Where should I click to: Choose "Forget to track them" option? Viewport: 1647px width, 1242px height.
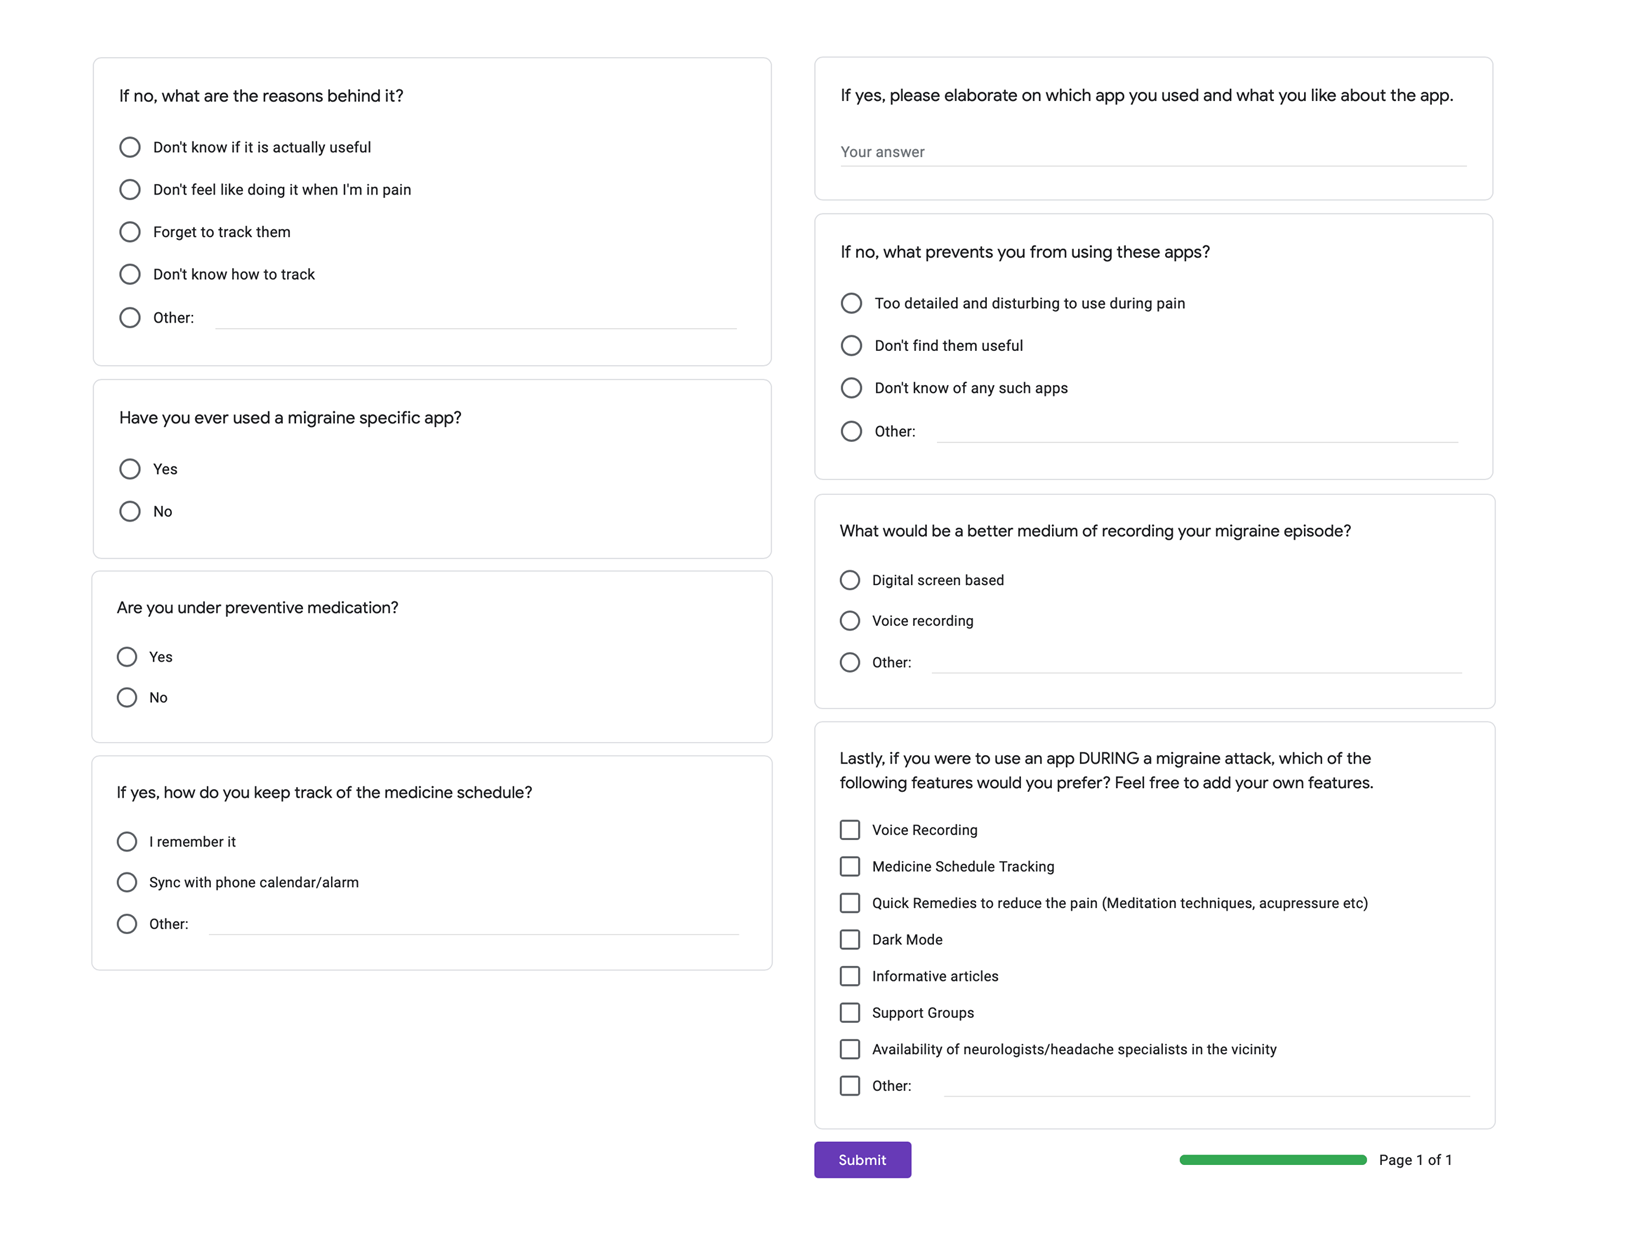coord(130,232)
